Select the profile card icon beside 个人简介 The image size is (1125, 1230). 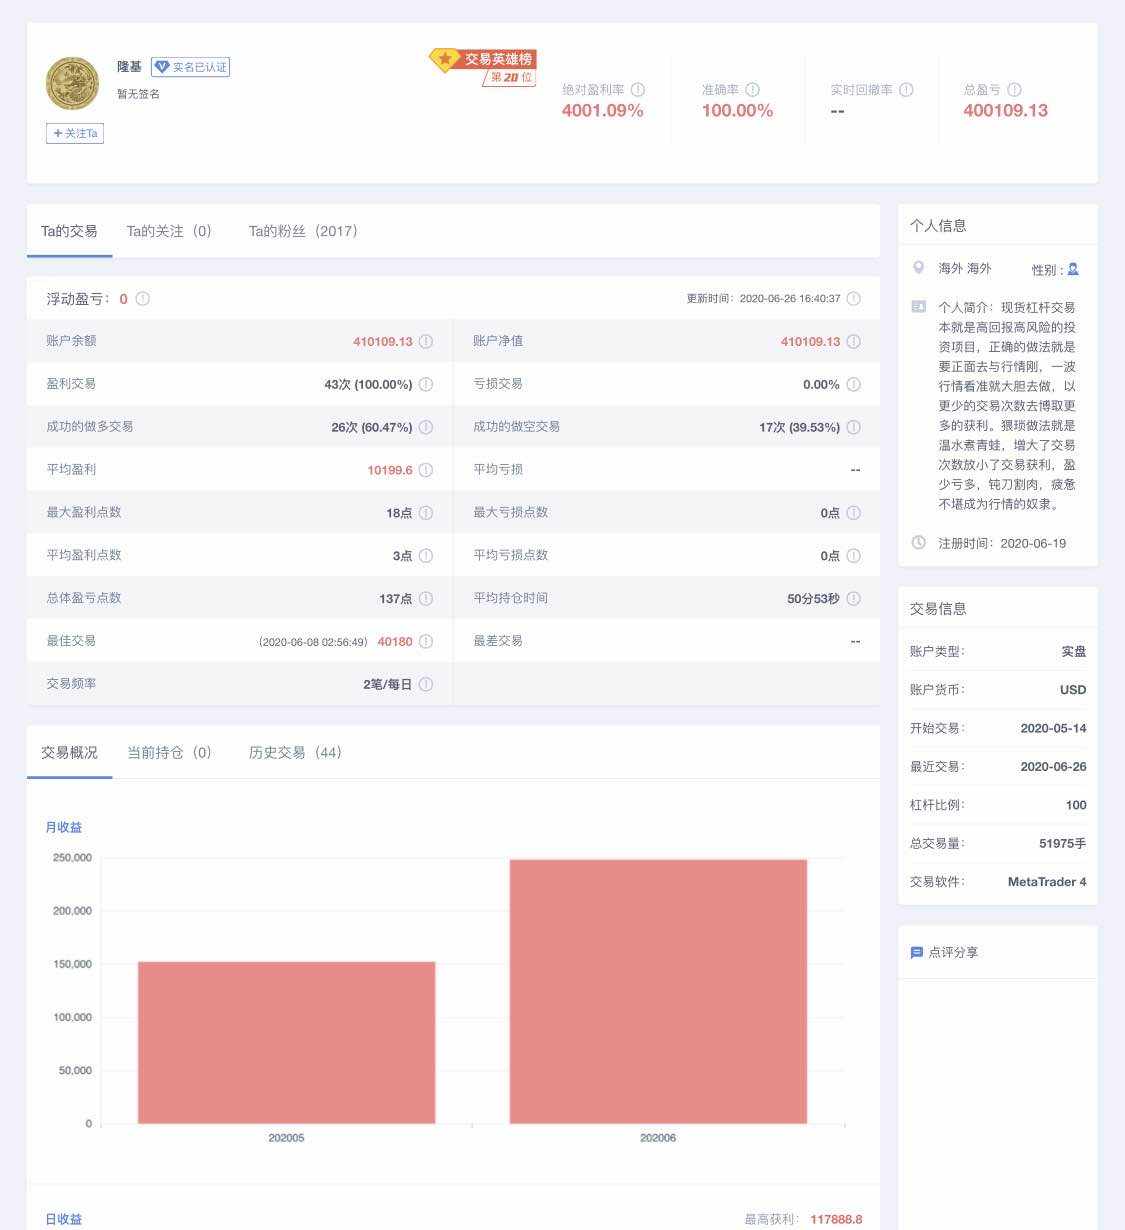click(919, 307)
